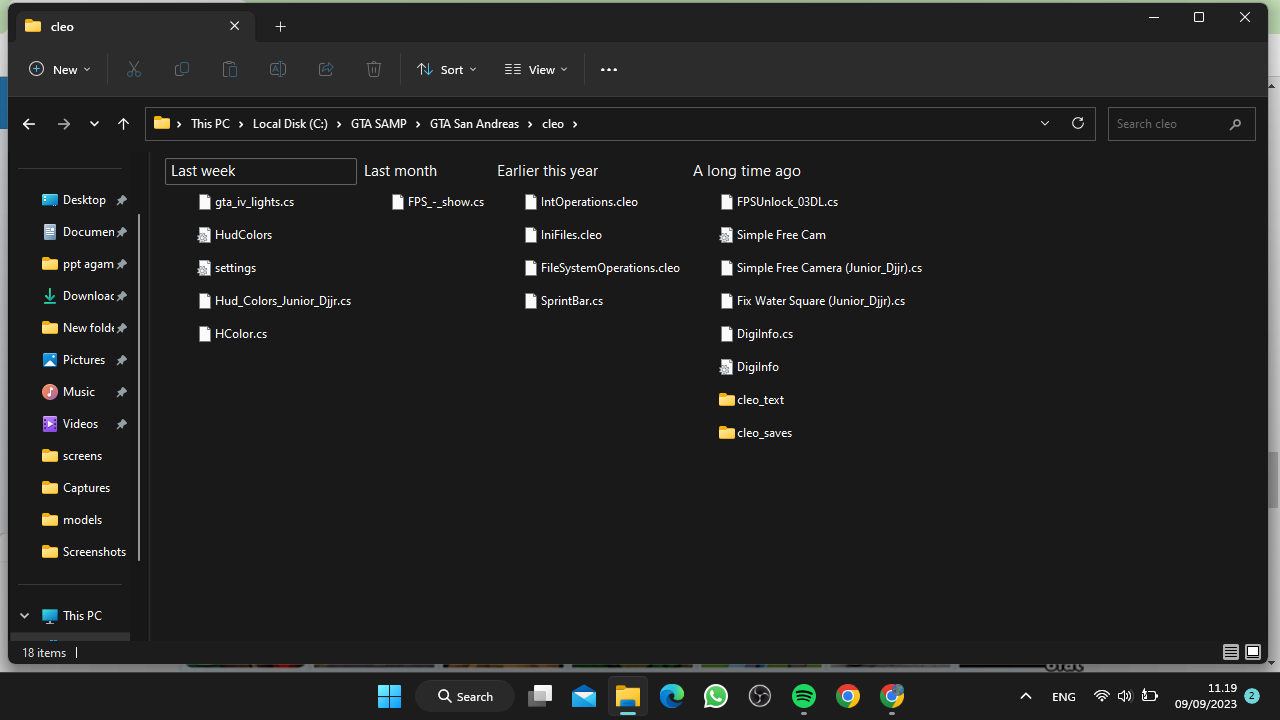Switch to large icons view in status bar
This screenshot has height=720, width=1280.
[1253, 652]
